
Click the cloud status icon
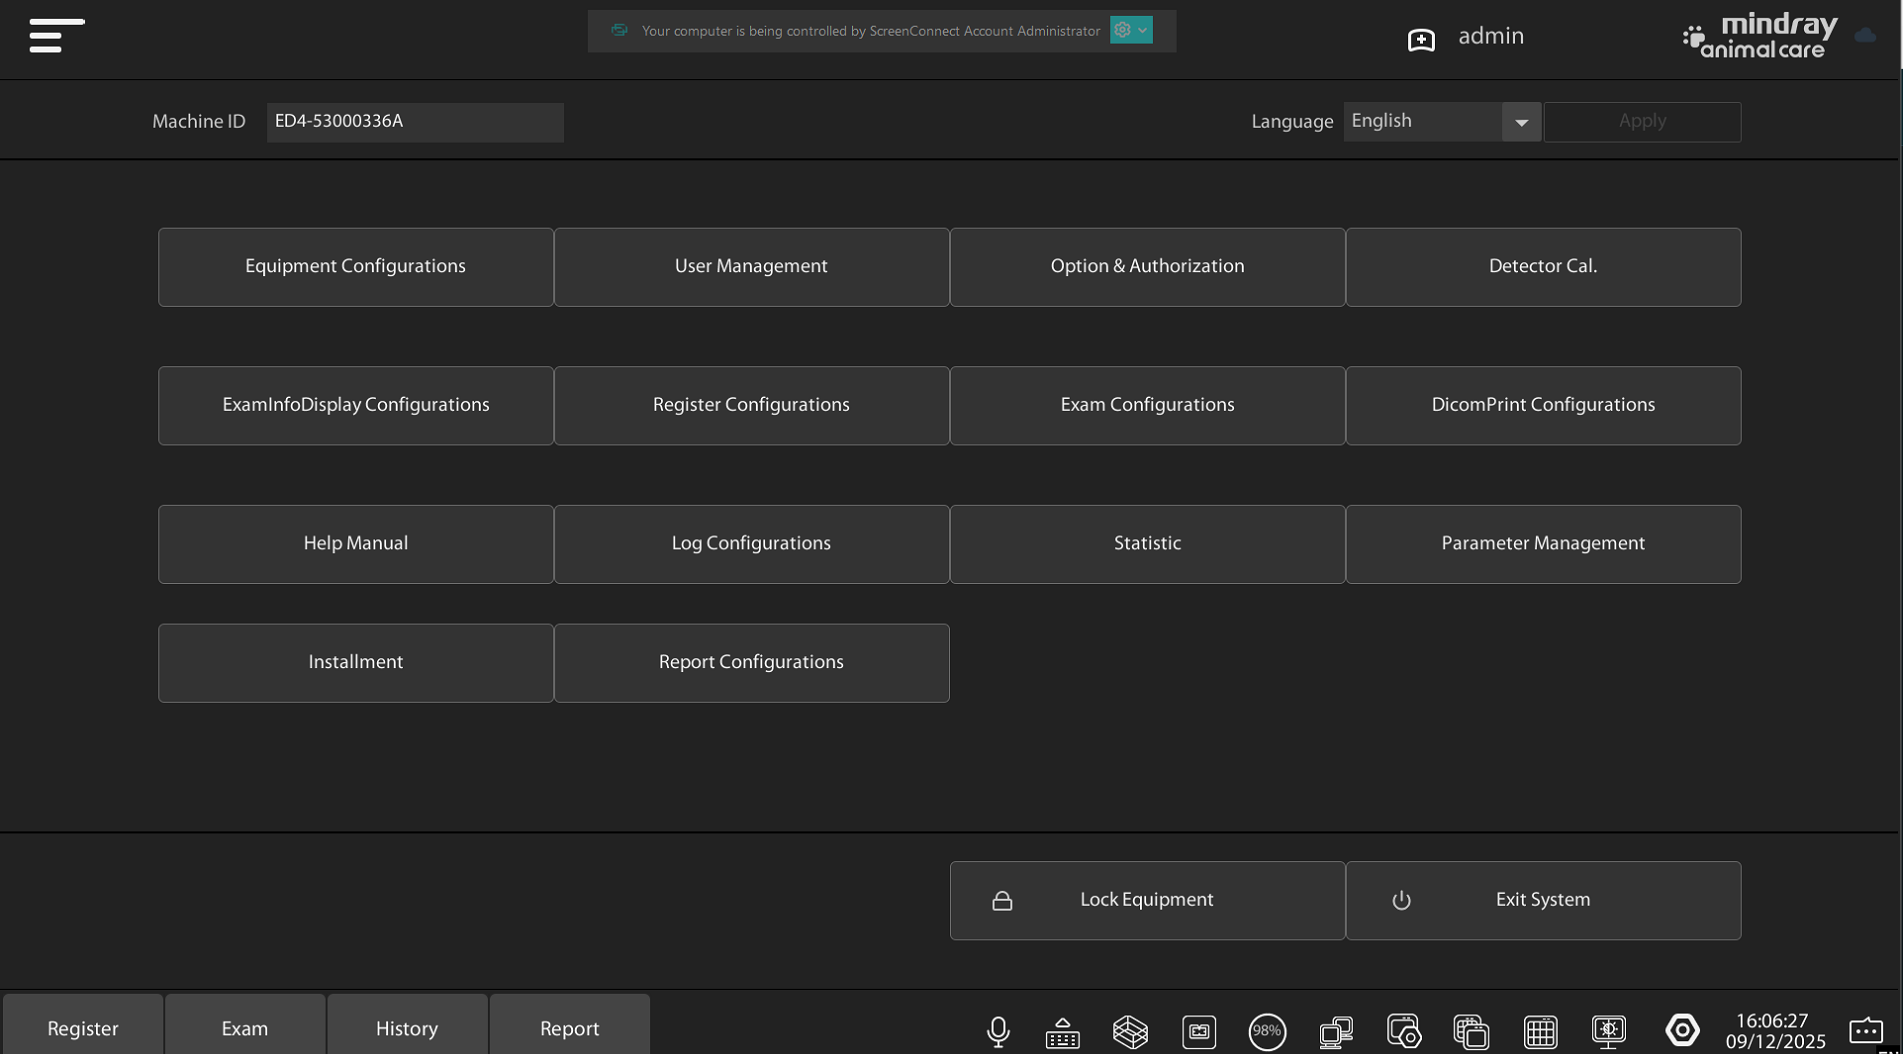click(x=1865, y=36)
